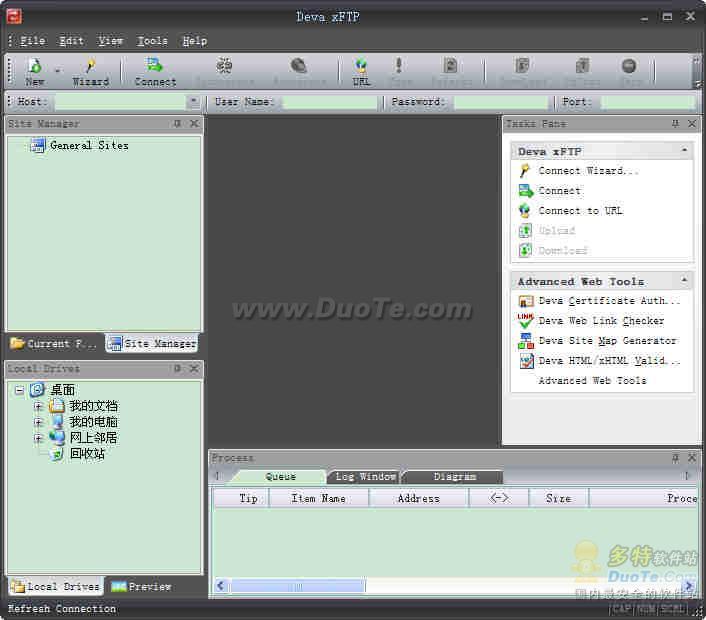Click the Deva Web Link Checker icon
Image resolution: width=706 pixels, height=620 pixels.
[x=525, y=321]
